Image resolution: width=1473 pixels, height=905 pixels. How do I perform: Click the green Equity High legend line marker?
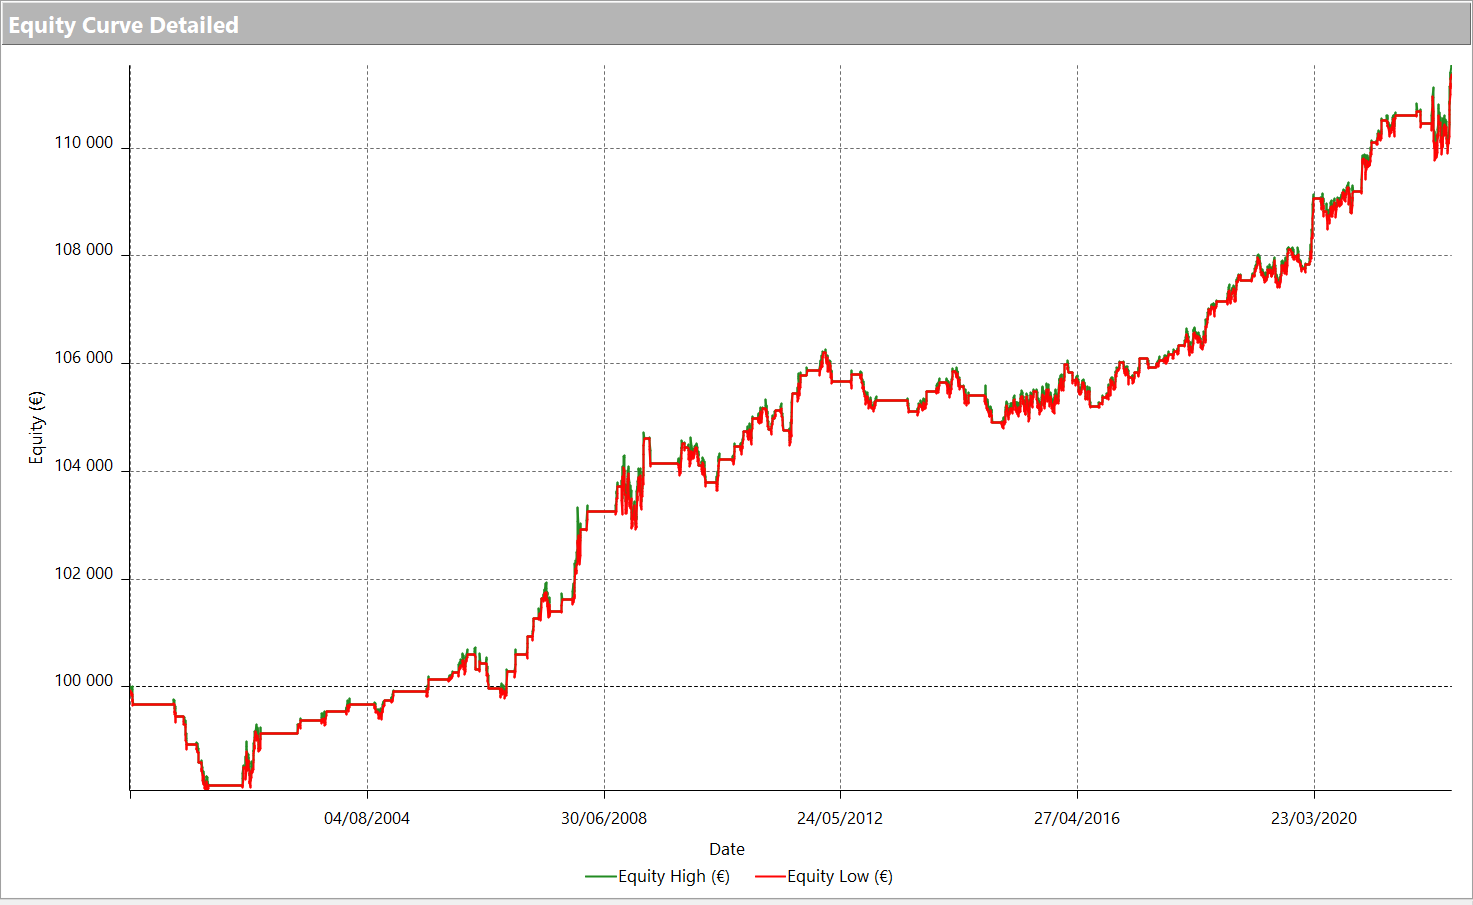(601, 876)
